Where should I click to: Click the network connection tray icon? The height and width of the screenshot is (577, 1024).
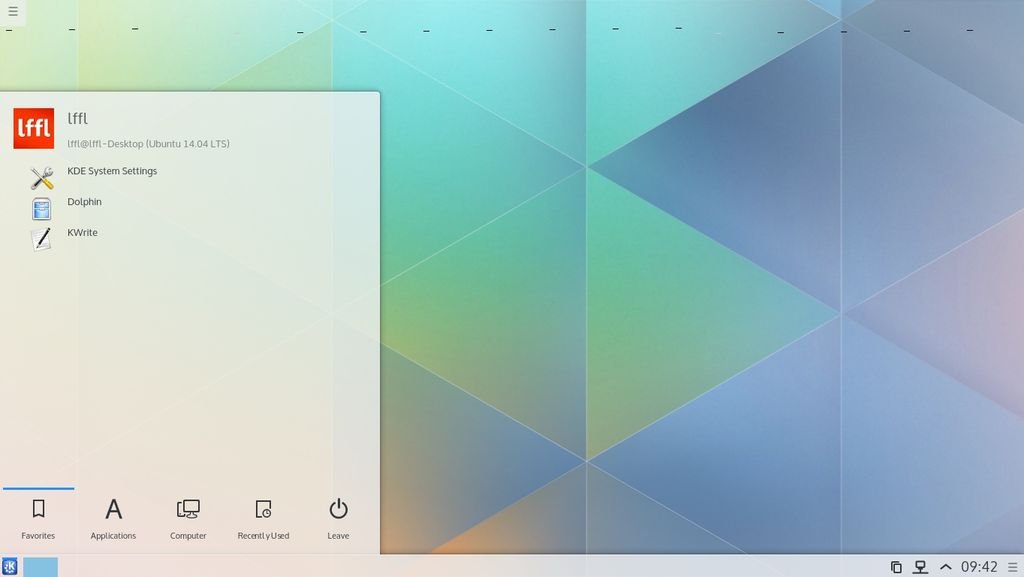point(921,567)
